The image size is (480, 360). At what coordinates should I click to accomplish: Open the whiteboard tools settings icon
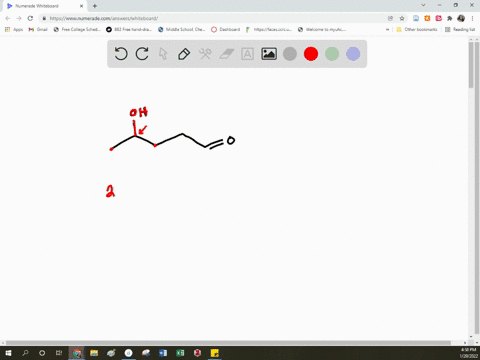[205, 54]
